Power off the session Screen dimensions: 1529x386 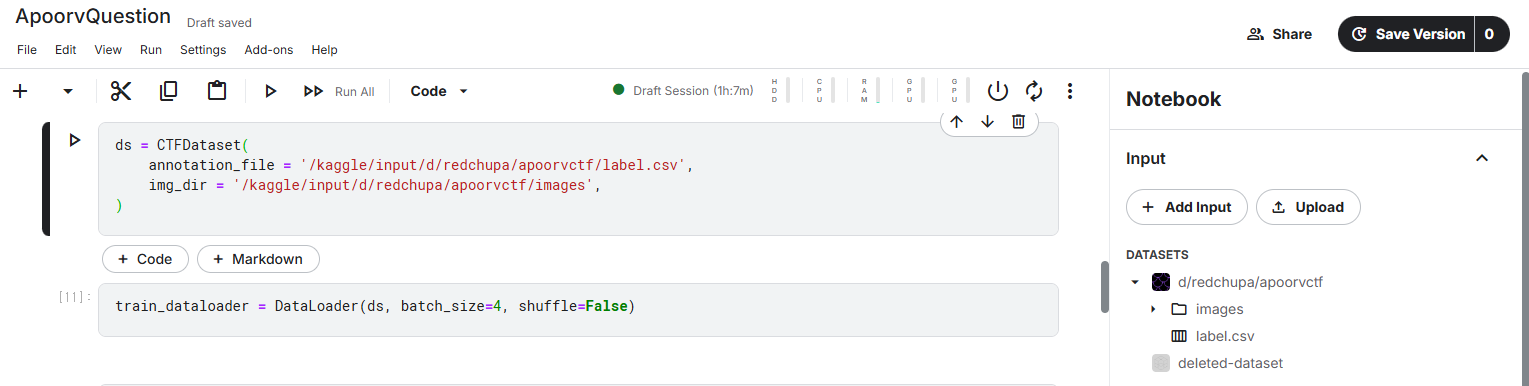[x=998, y=91]
